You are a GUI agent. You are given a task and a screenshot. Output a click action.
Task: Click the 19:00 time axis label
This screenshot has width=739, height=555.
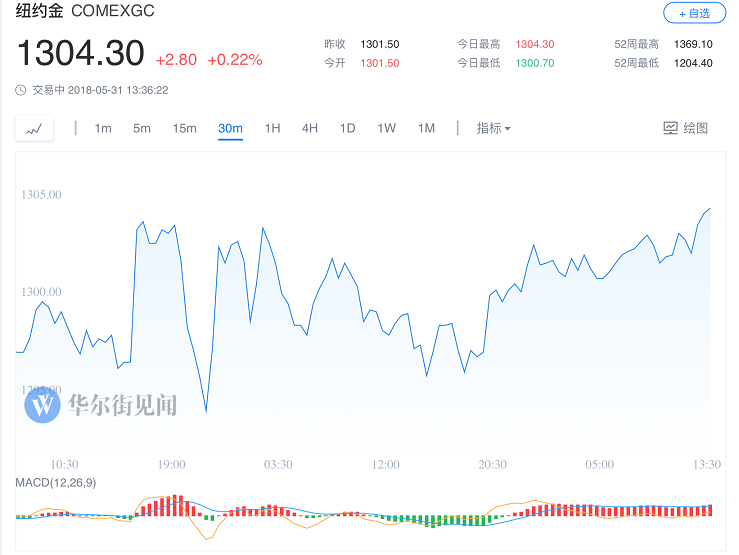[x=172, y=465]
